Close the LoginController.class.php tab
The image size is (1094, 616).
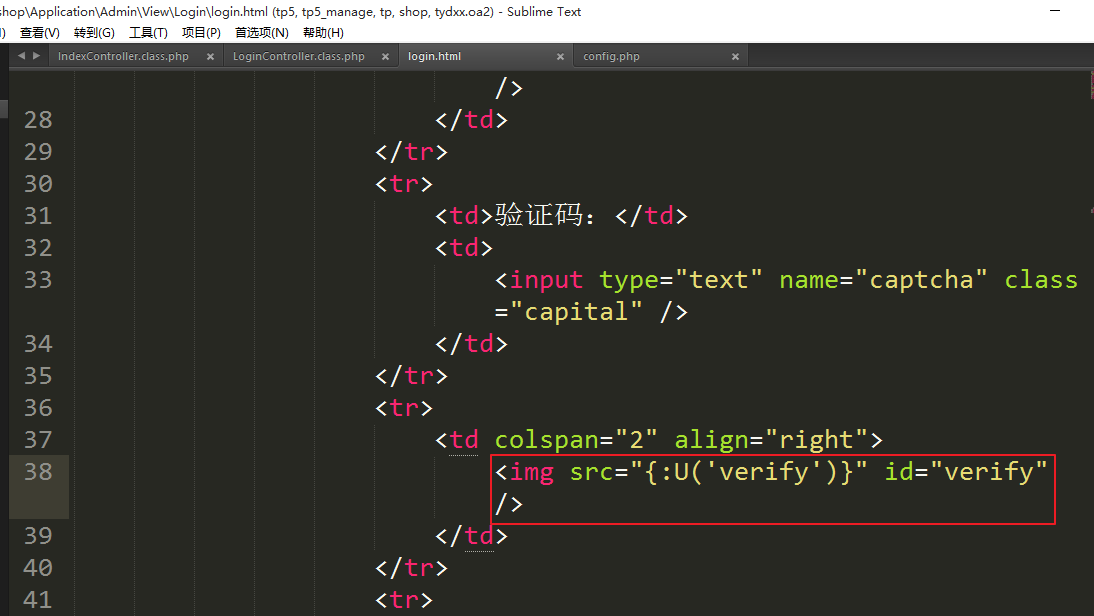(386, 57)
